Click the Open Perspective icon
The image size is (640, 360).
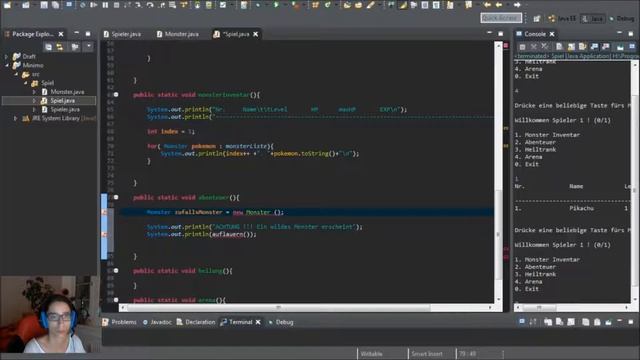tap(536, 18)
